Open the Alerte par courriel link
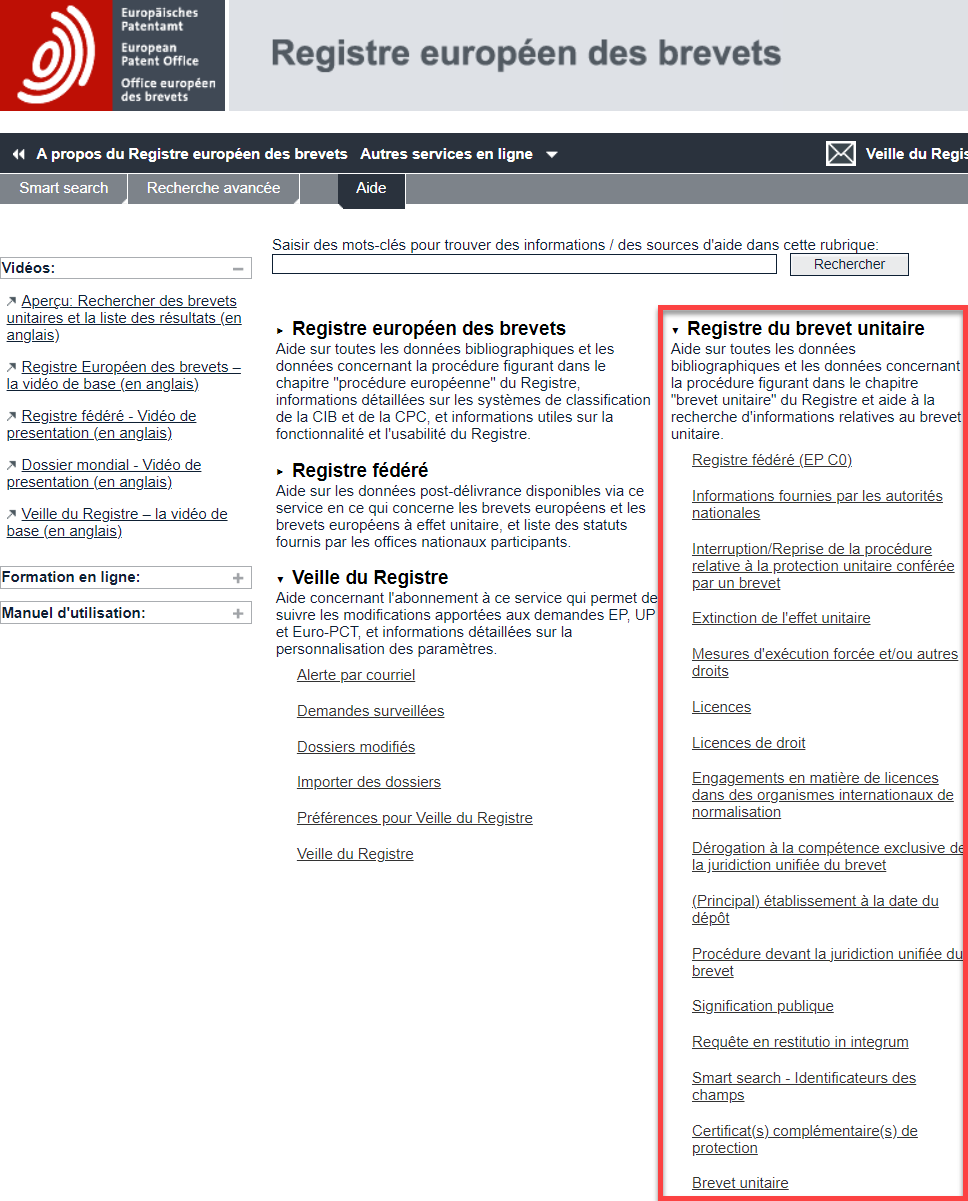The image size is (968, 1201). tap(356, 675)
